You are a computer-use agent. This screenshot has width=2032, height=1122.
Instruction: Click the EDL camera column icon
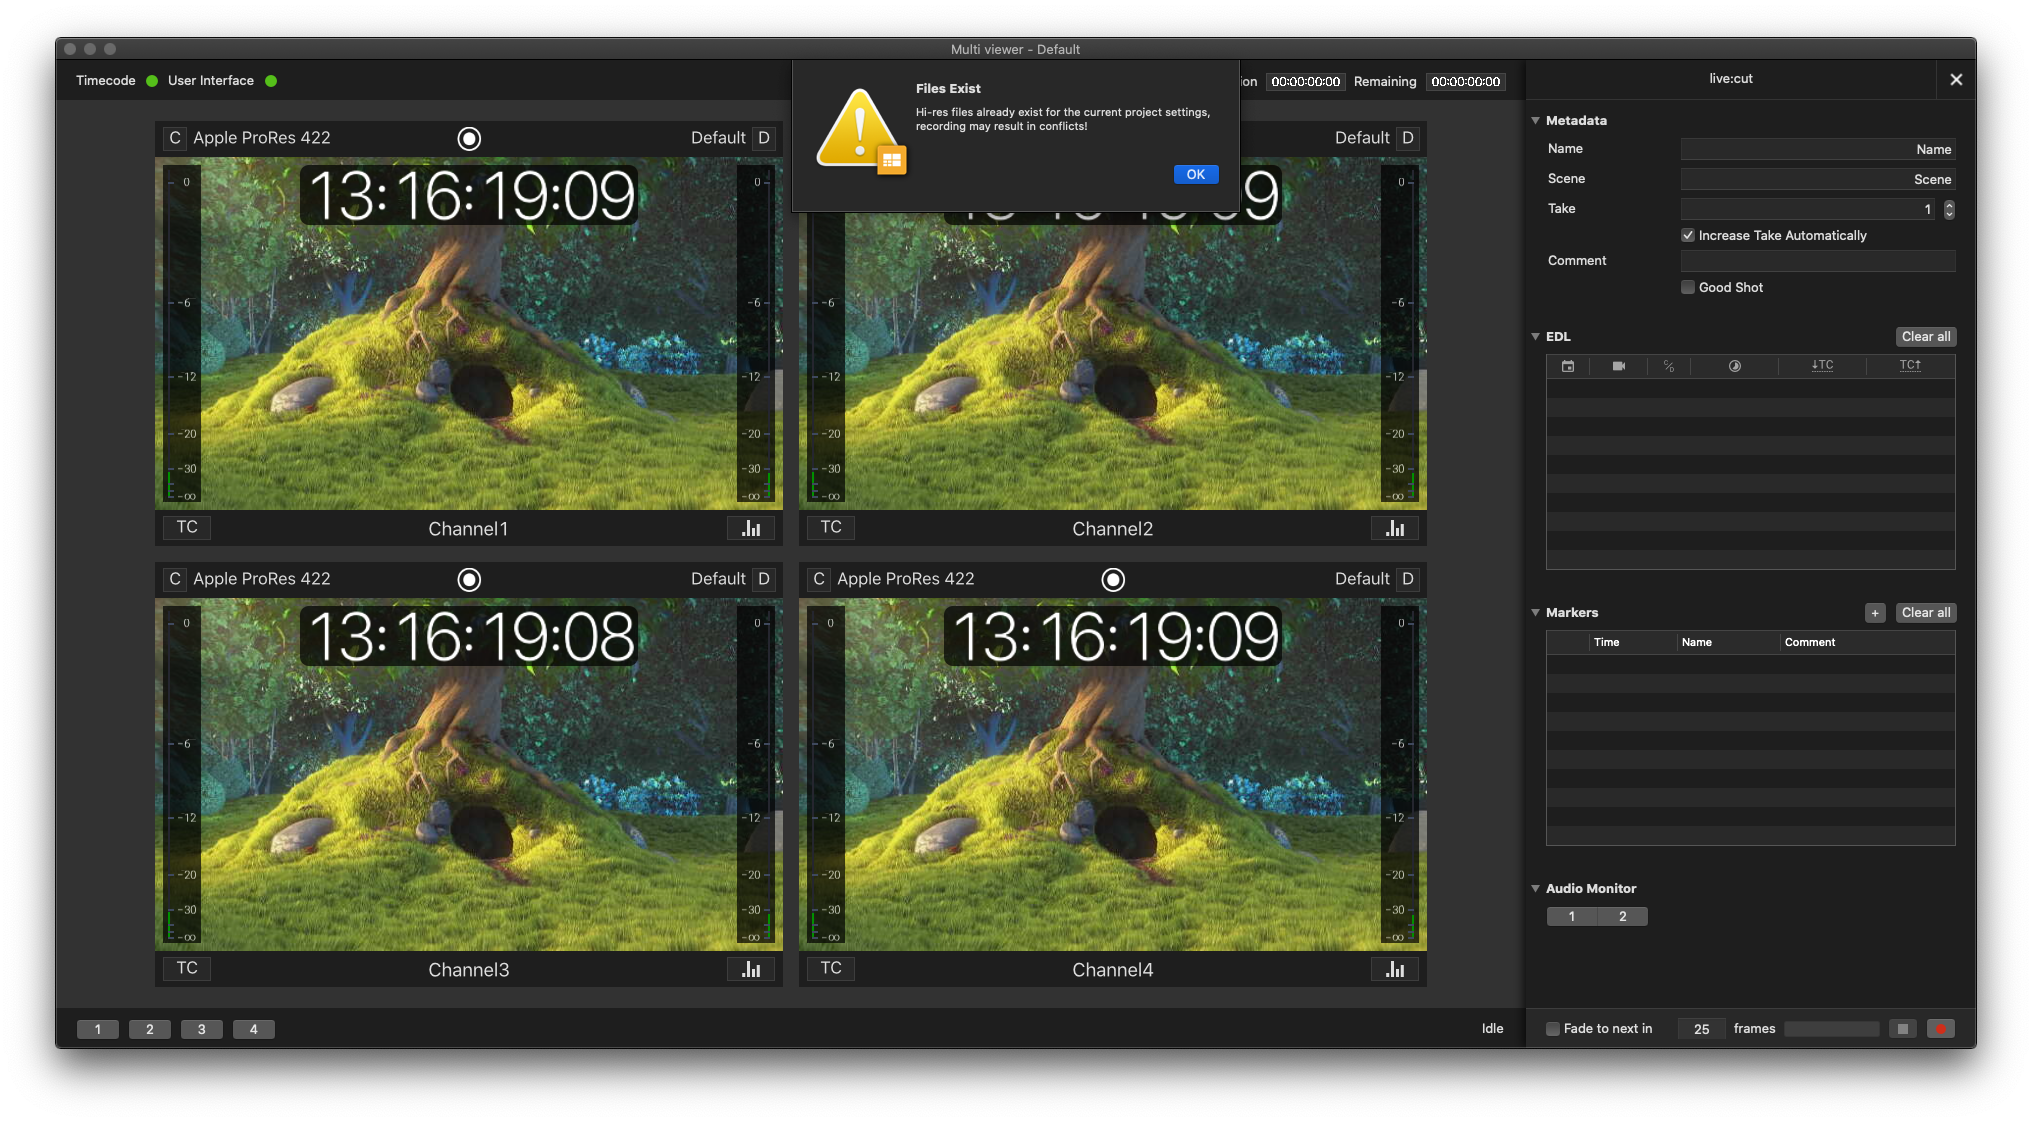[x=1619, y=366]
